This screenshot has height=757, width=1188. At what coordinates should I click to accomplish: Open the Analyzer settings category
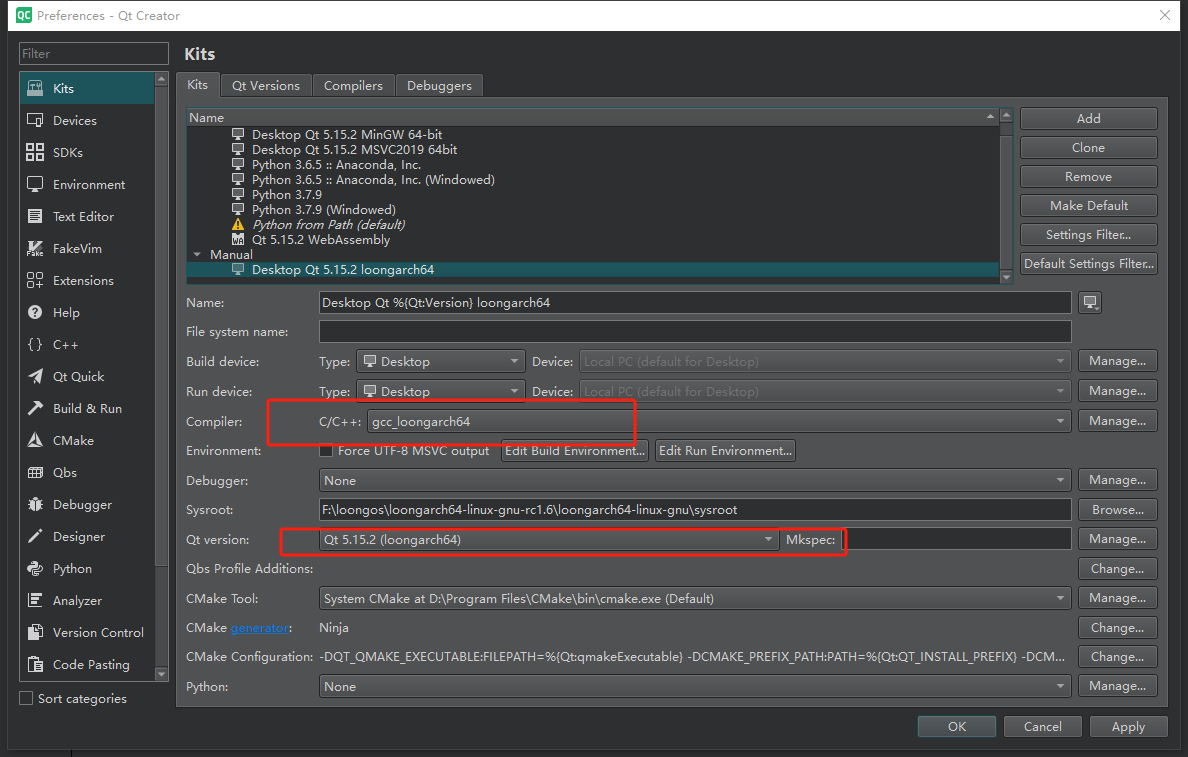click(x=86, y=600)
